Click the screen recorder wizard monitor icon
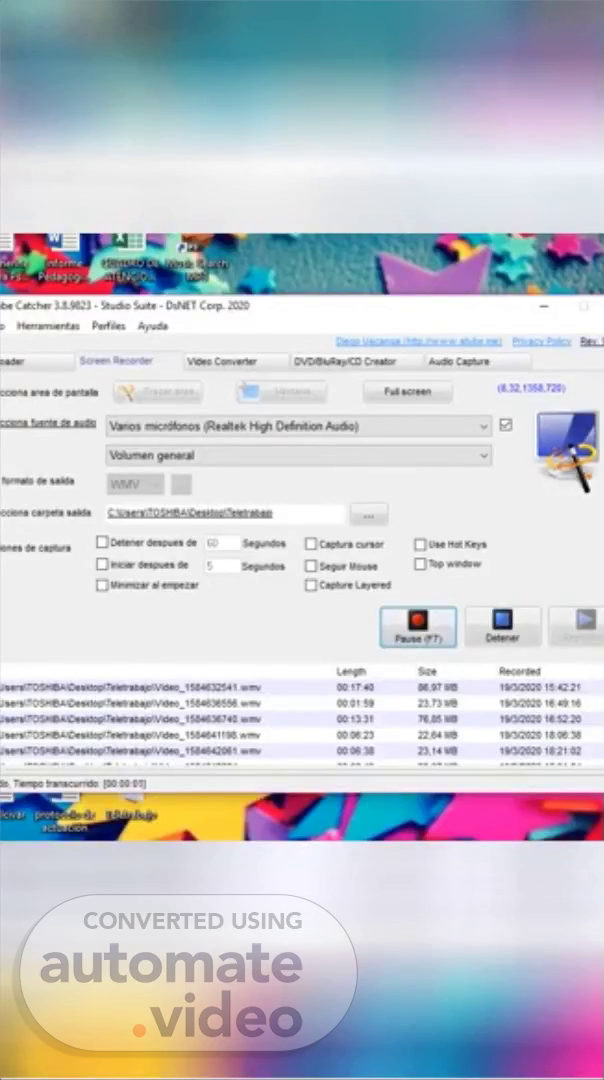604x1080 pixels. pyautogui.click(x=566, y=447)
